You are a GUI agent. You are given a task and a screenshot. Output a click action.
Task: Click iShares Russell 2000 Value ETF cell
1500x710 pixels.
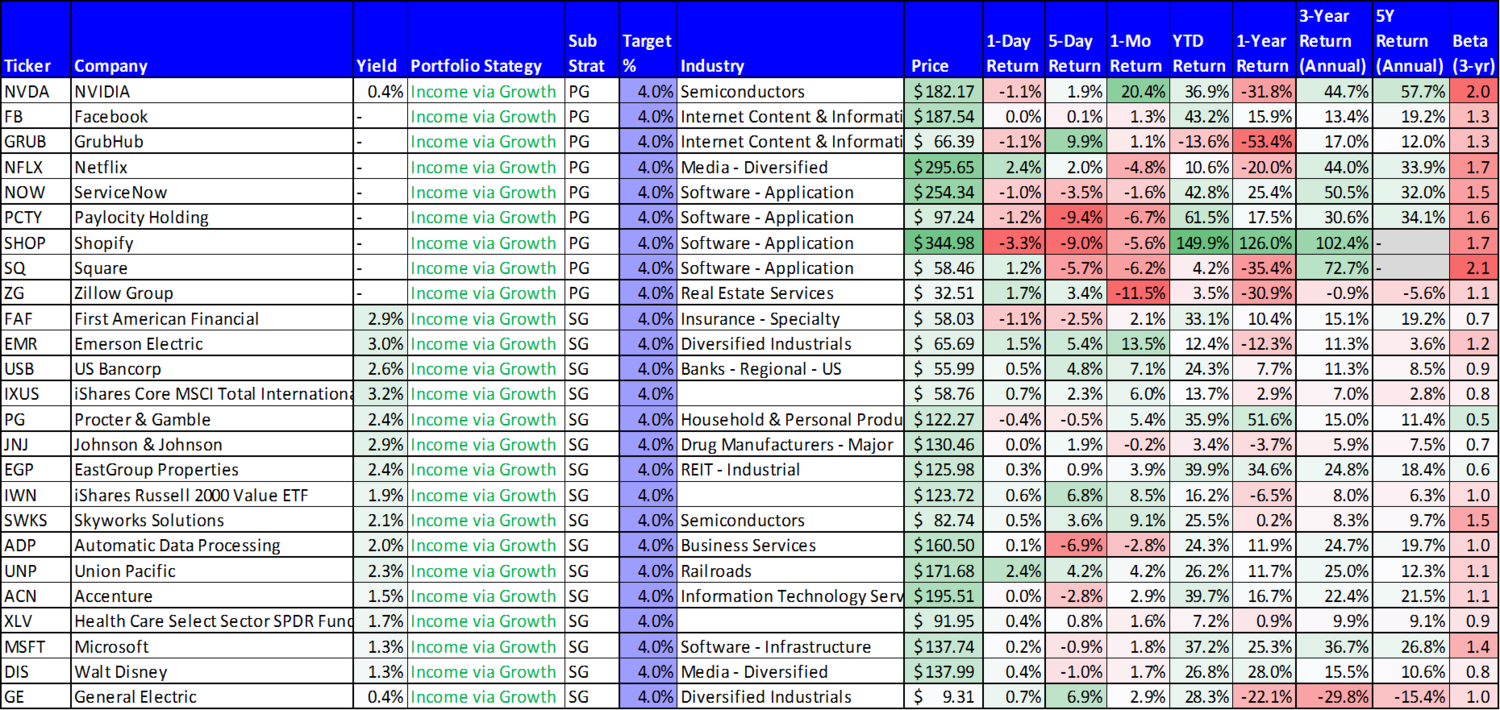coord(212,495)
